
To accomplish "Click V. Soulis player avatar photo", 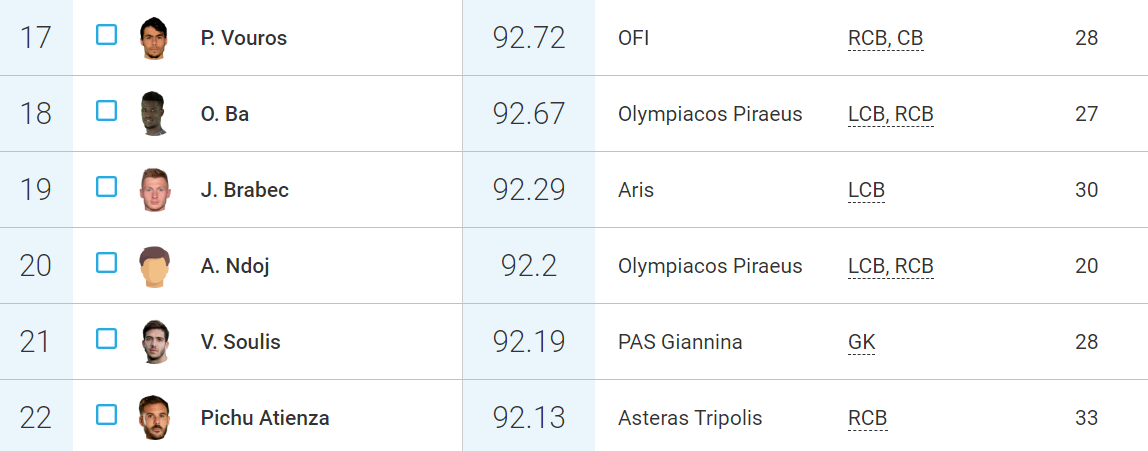I will click(x=154, y=342).
